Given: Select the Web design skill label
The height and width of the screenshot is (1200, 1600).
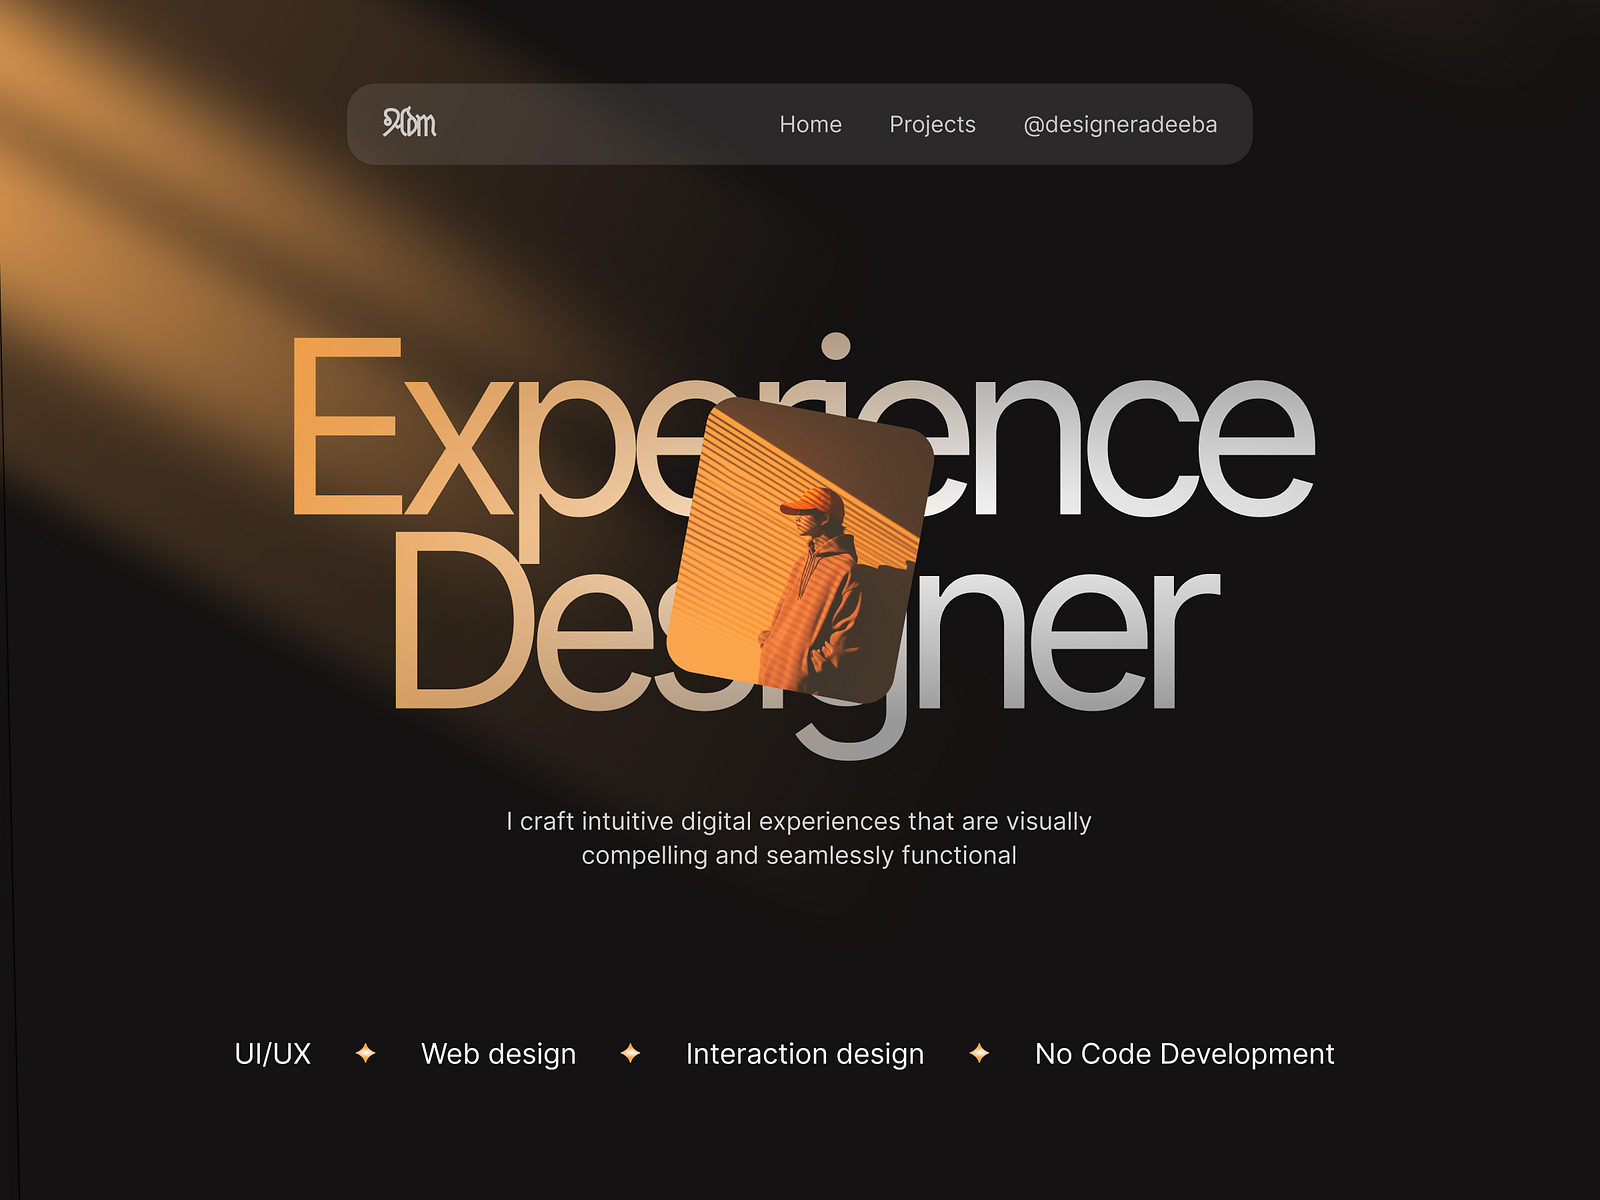Looking at the screenshot, I should [x=498, y=1053].
